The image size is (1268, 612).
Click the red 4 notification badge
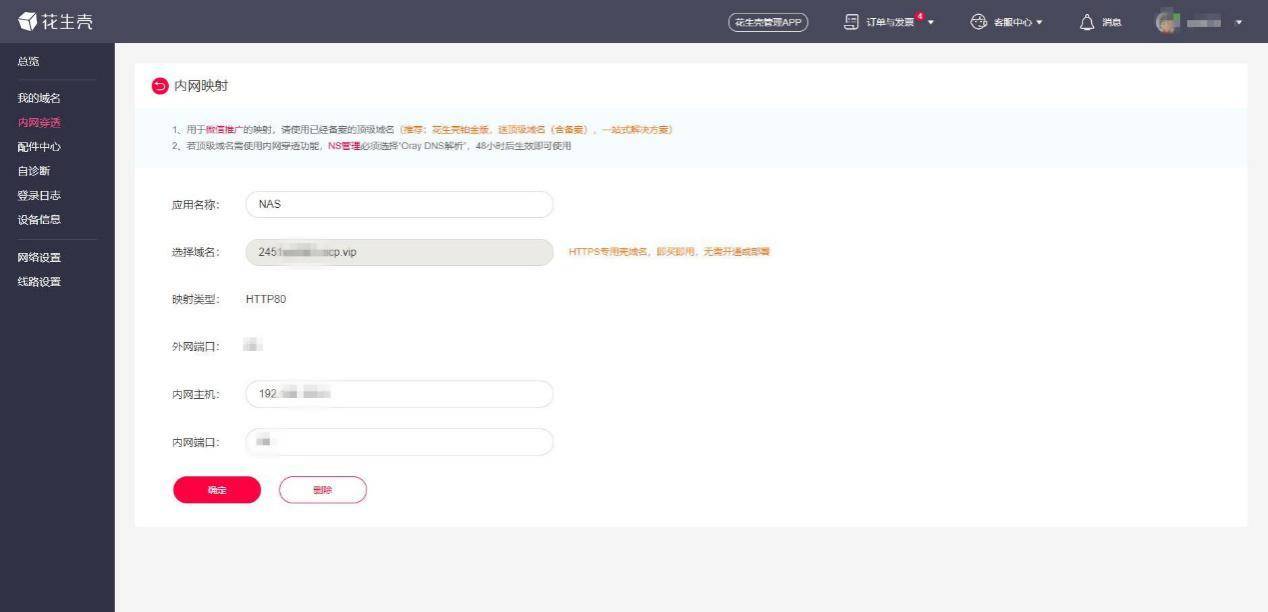[x=919, y=16]
